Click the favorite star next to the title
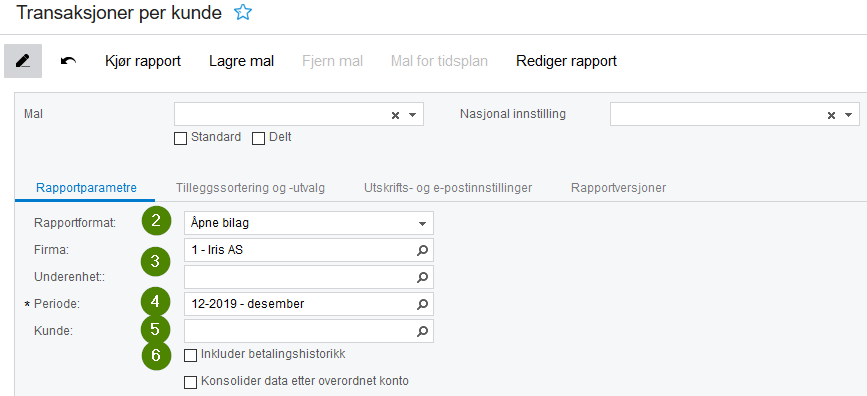867x396 pixels. [x=243, y=12]
